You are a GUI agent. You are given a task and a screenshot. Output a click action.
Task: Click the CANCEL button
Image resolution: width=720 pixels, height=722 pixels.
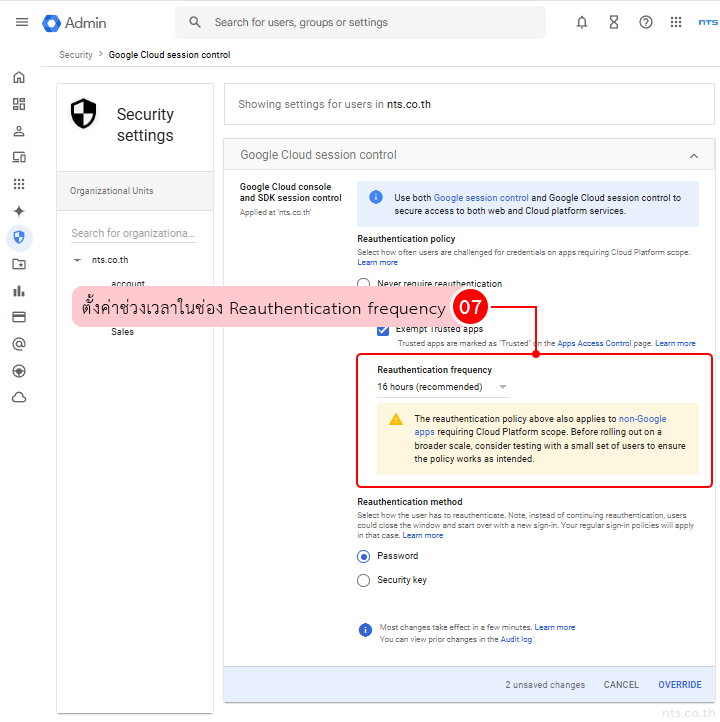(x=621, y=685)
